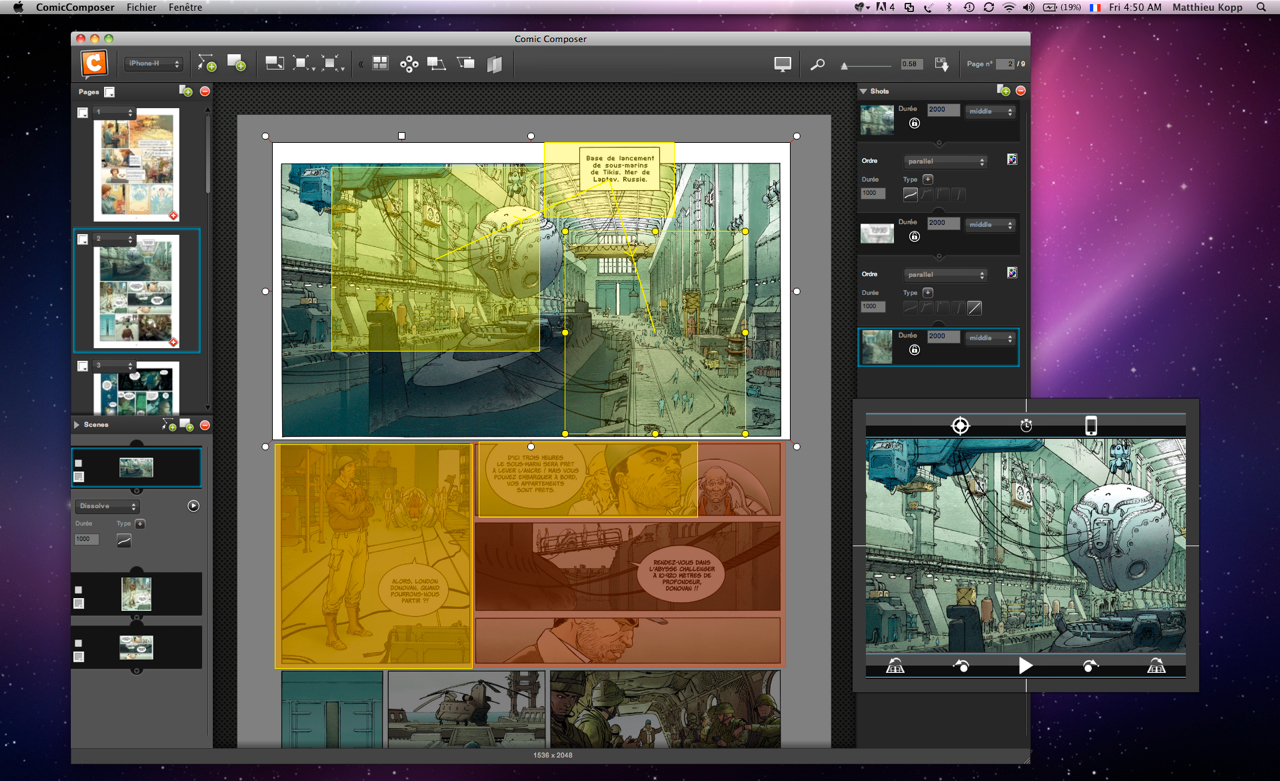Adjust the zoom slider in the toolbar

click(x=866, y=65)
